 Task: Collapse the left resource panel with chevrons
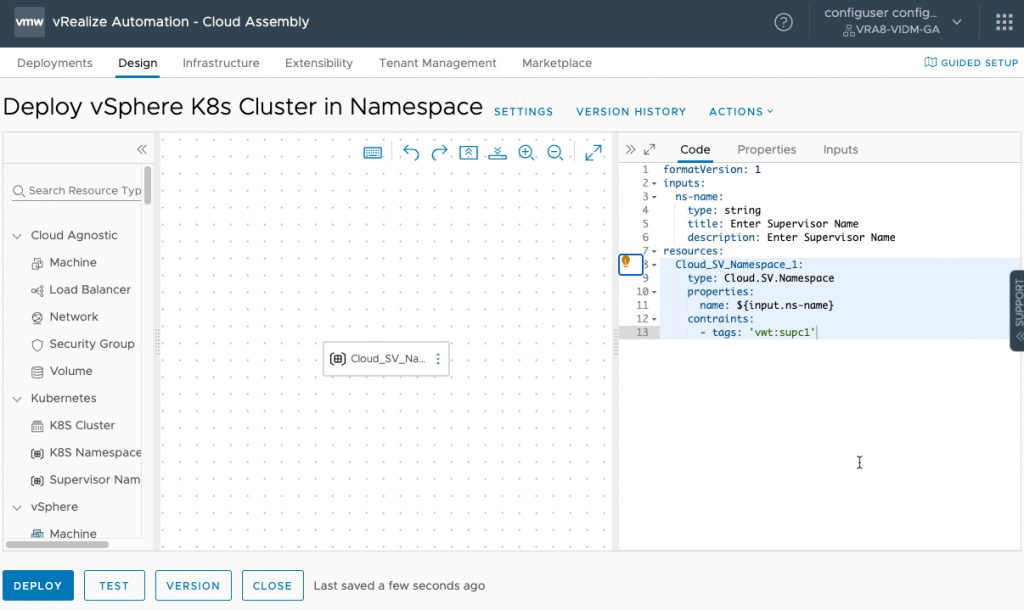point(141,148)
